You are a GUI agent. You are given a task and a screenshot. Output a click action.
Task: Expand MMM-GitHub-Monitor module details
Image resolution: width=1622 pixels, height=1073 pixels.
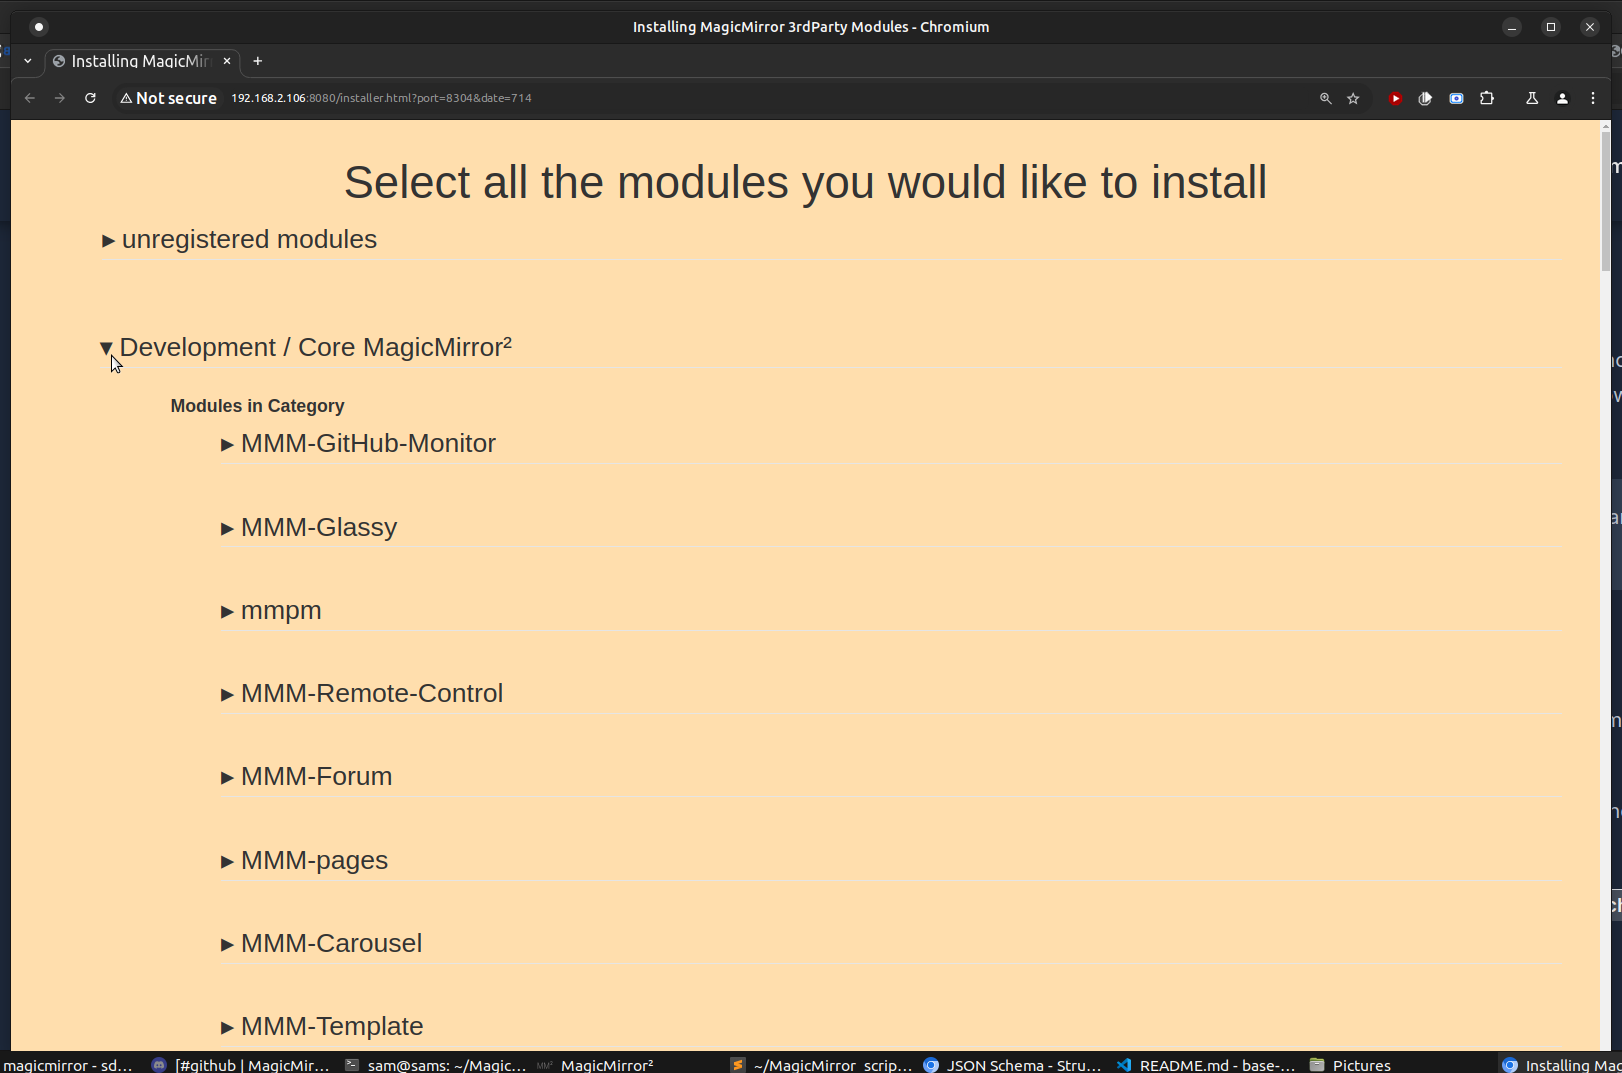(358, 443)
